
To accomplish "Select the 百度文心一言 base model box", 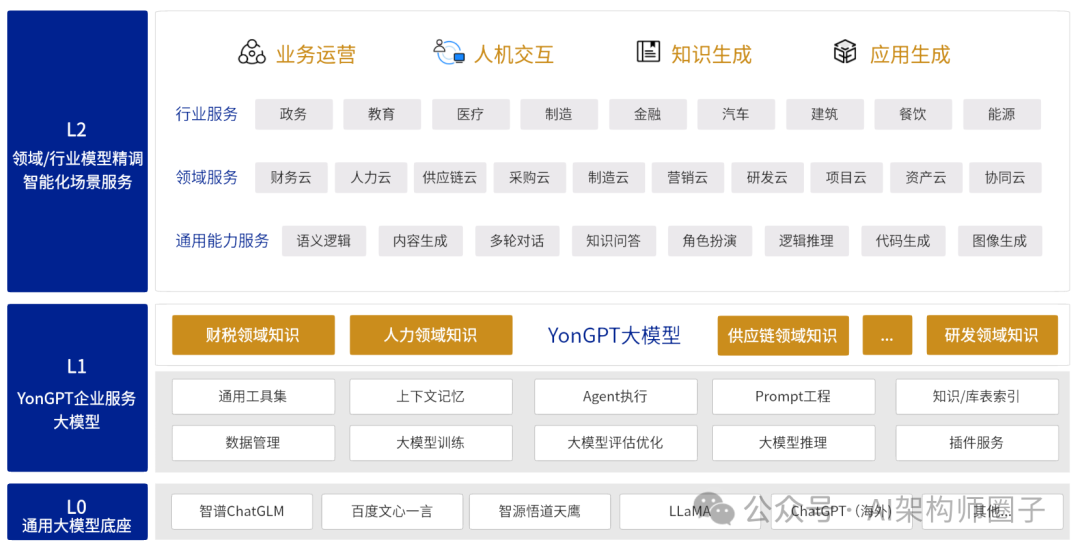I will [x=392, y=512].
